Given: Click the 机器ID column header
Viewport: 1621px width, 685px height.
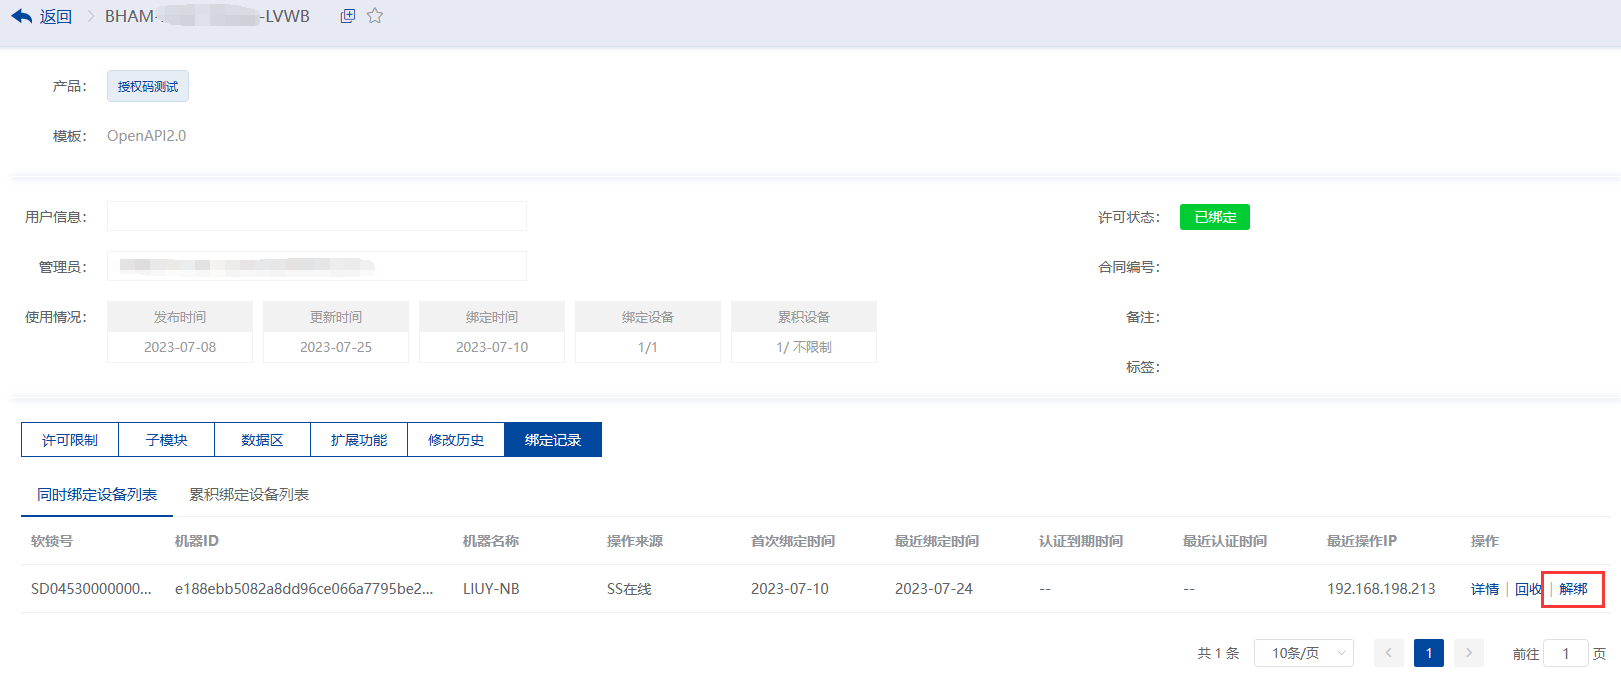Looking at the screenshot, I should click(197, 541).
